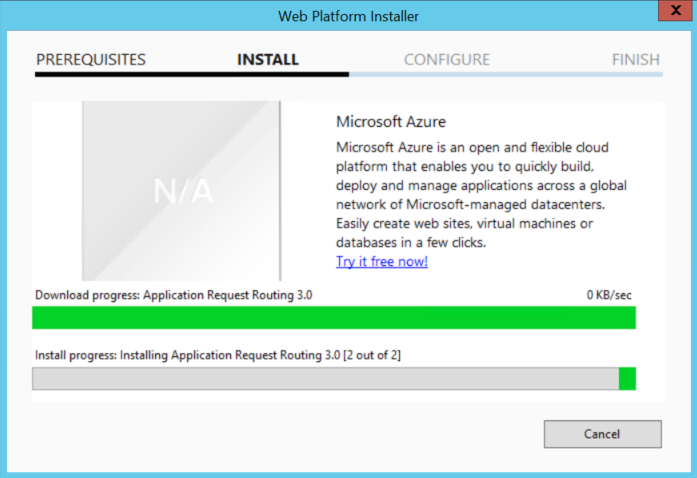Close the Web Platform Installer window
The height and width of the screenshot is (478, 697).
tap(675, 10)
